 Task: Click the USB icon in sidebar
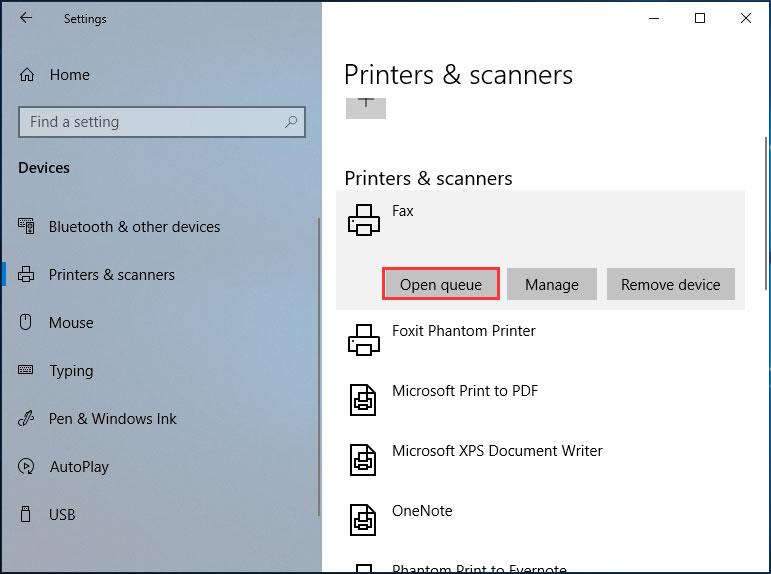[26, 514]
